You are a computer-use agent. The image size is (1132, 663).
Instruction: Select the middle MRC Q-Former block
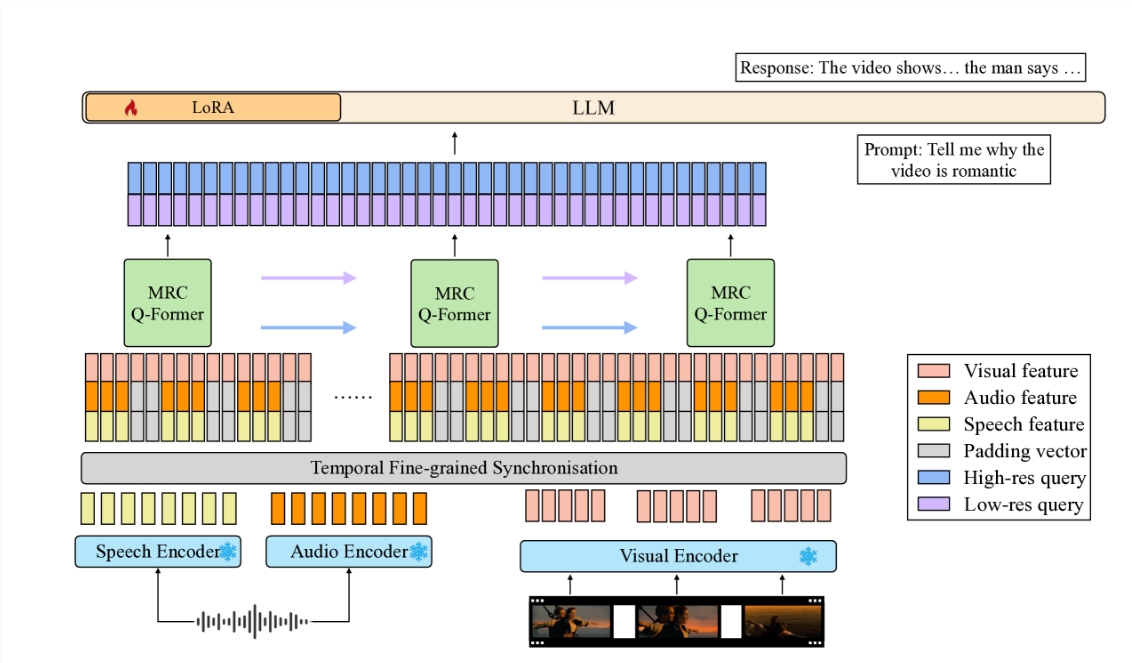[455, 303]
